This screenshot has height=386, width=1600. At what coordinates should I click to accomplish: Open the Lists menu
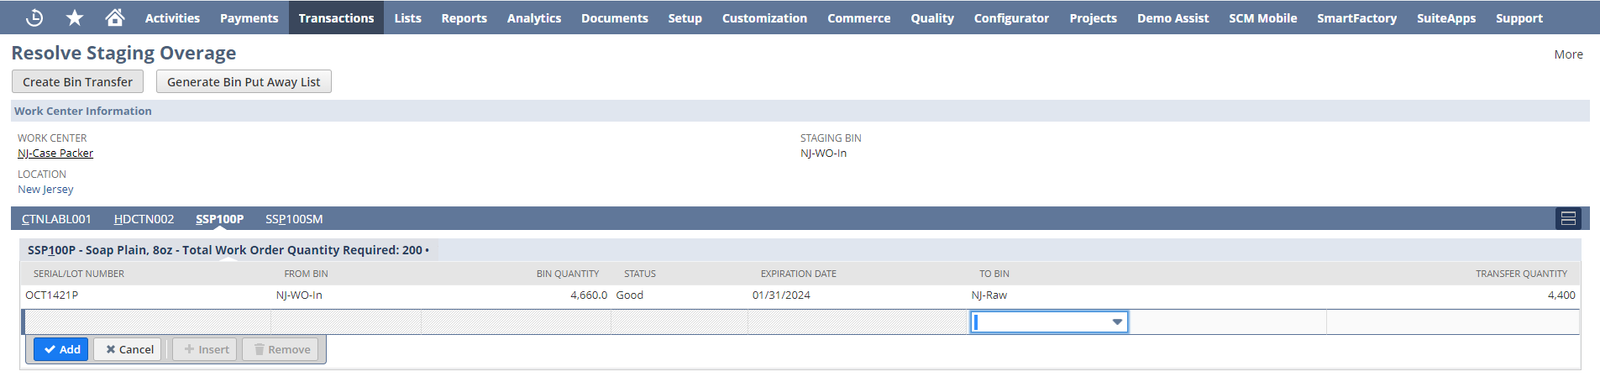[x=408, y=18]
